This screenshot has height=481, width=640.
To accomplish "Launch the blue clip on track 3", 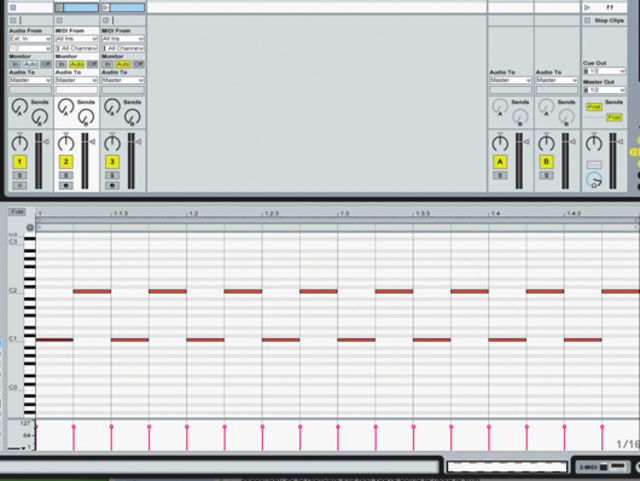I will pyautogui.click(x=106, y=7).
